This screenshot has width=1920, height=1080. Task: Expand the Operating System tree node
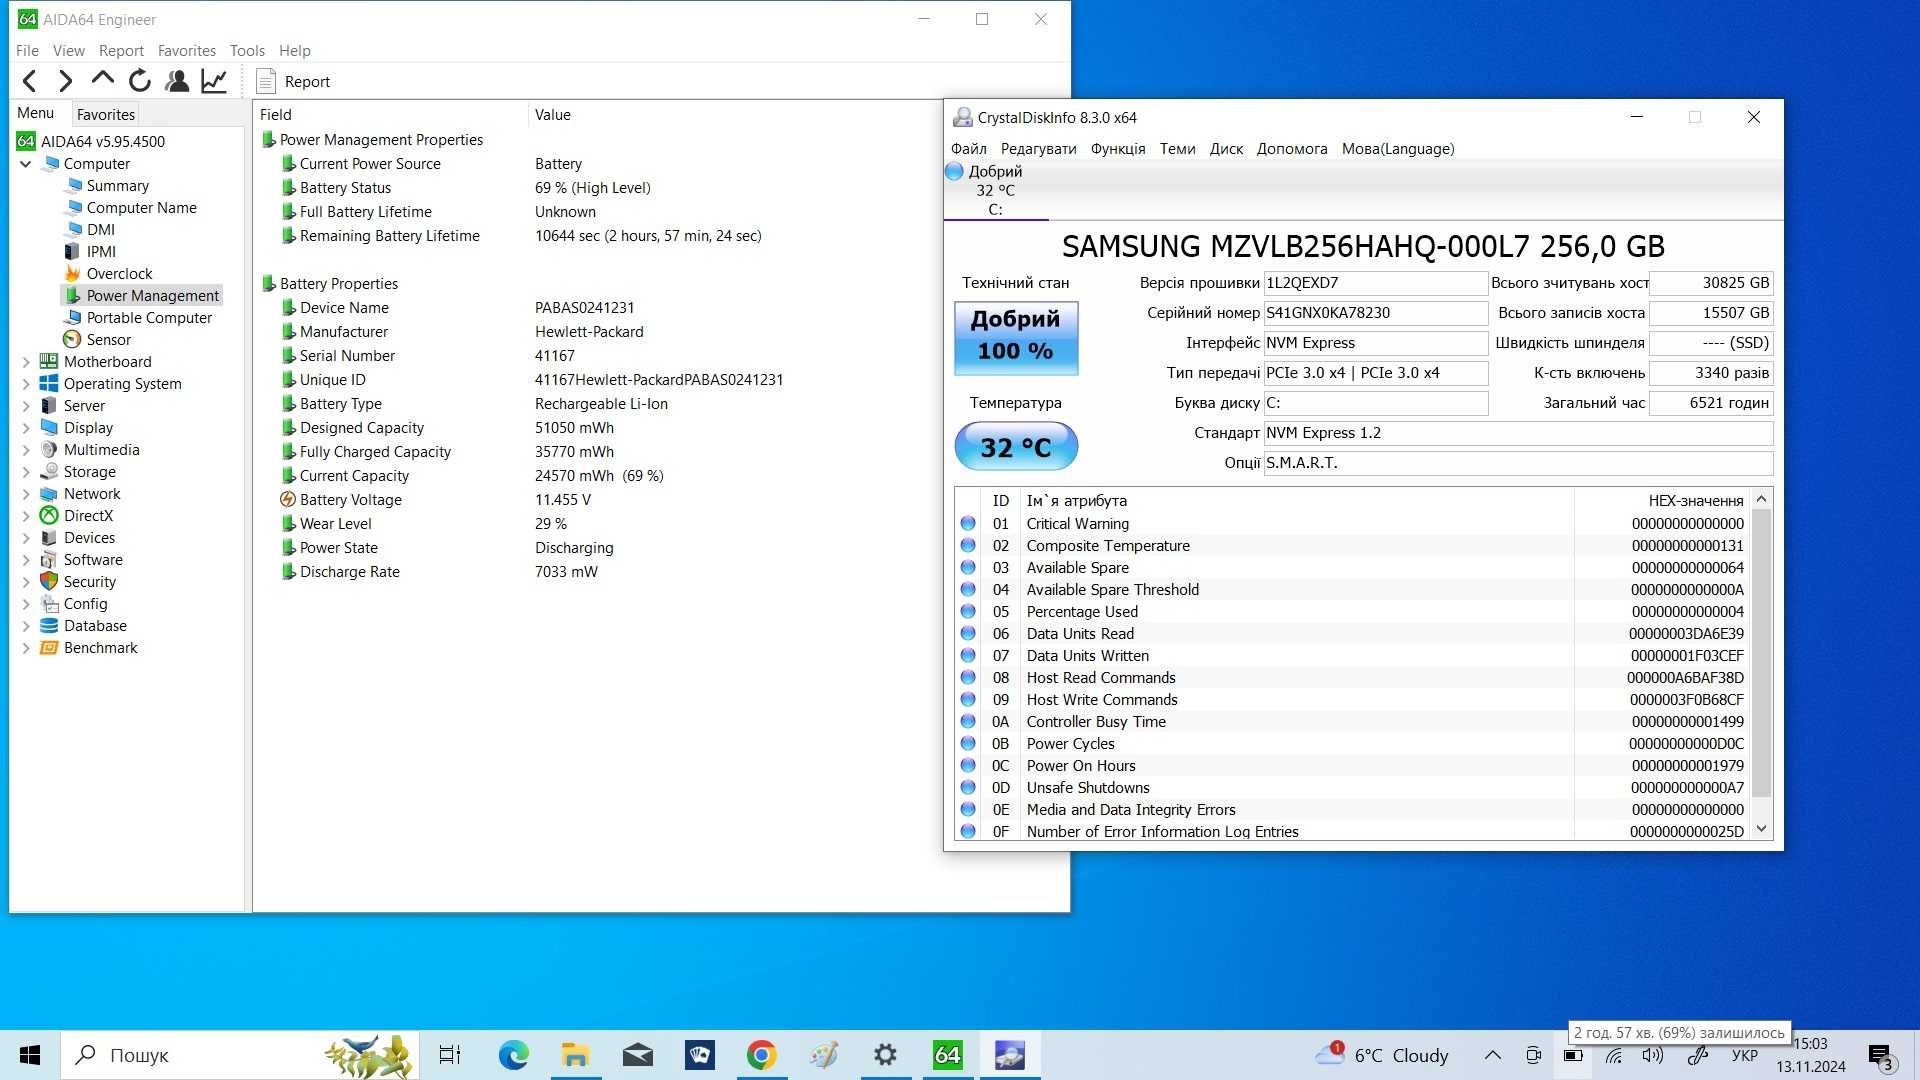26,384
